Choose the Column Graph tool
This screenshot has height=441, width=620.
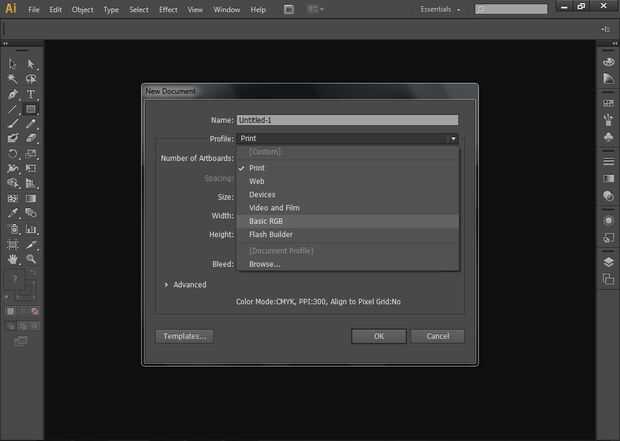coord(31,229)
